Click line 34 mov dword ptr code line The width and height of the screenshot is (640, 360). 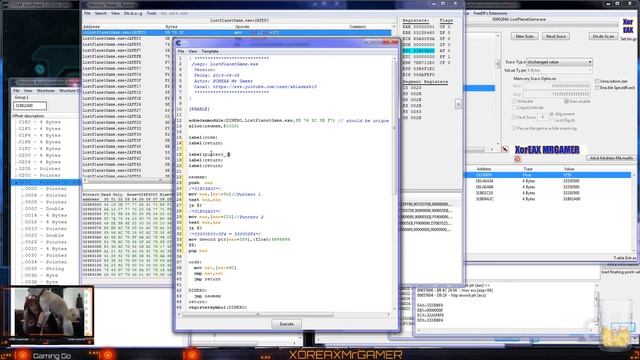[x=239, y=240]
